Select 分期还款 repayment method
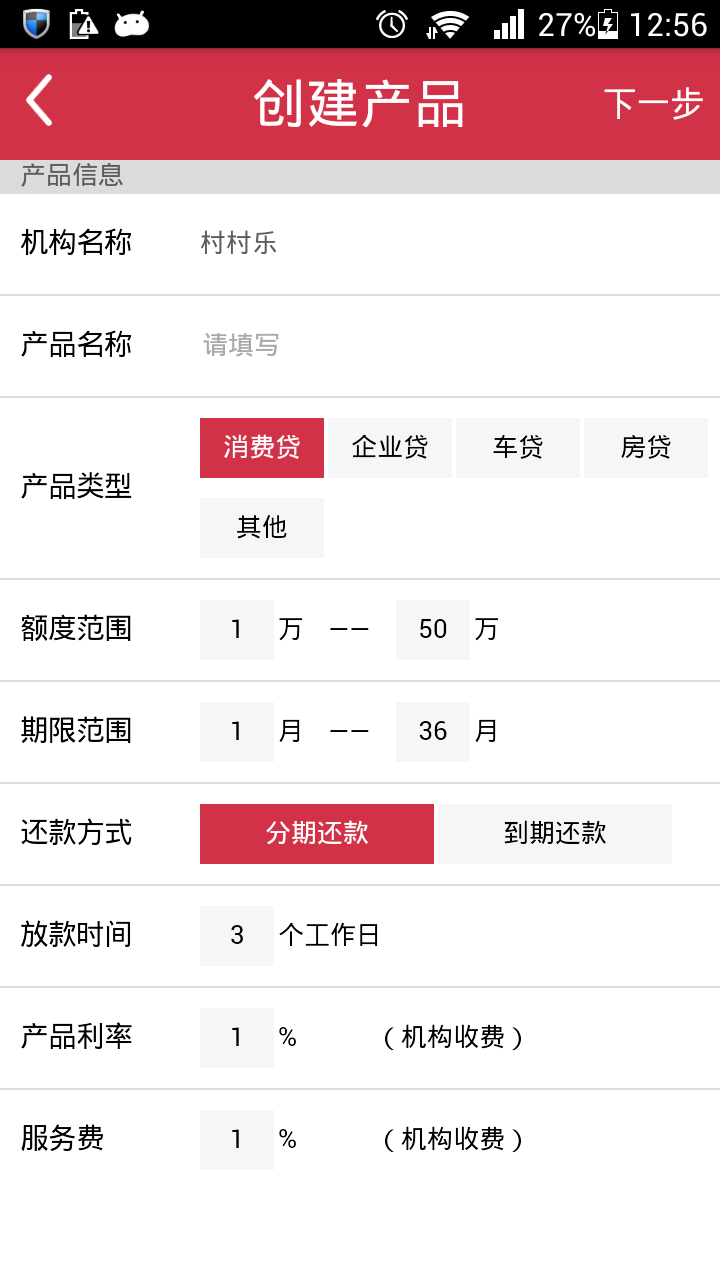 point(317,834)
